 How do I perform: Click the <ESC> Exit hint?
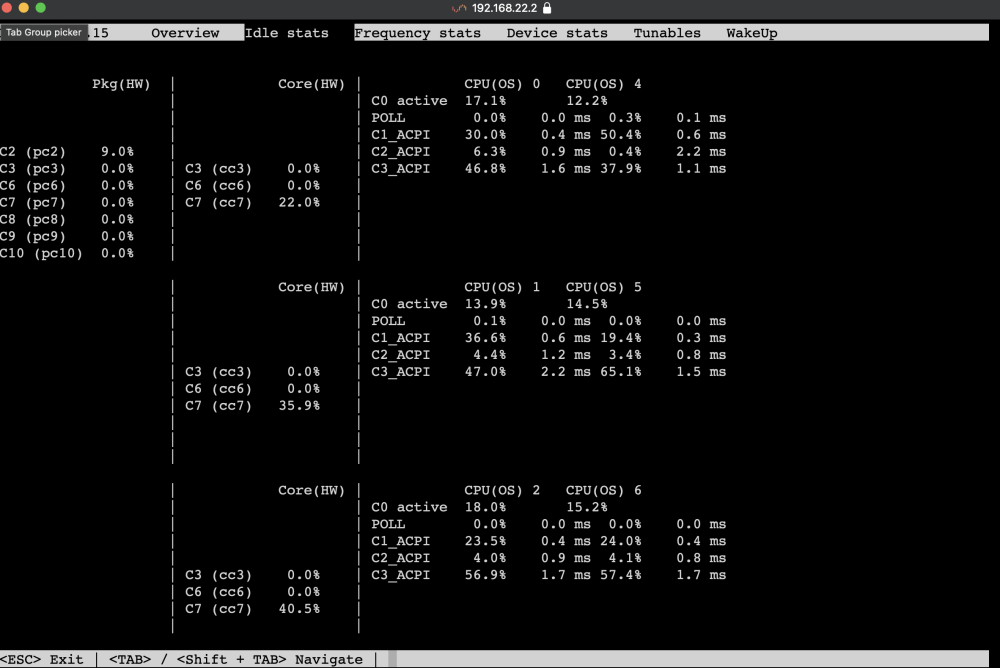(41, 659)
